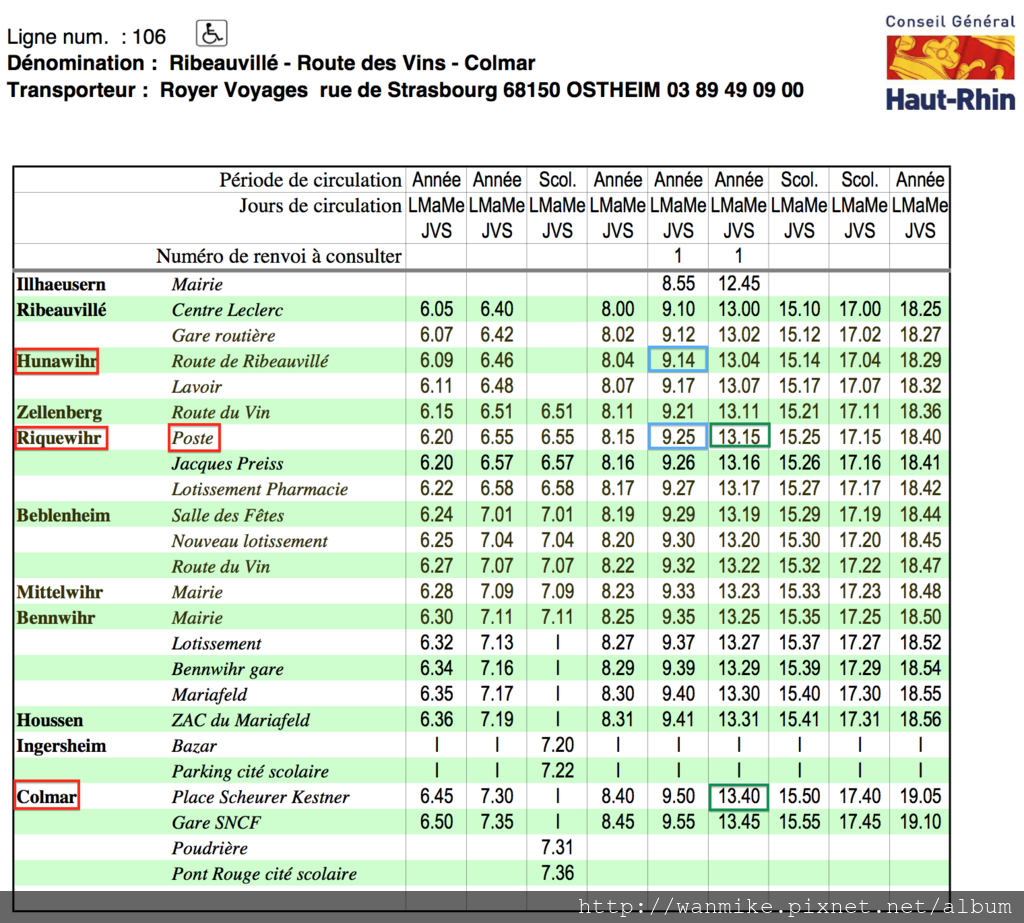This screenshot has height=923, width=1024.
Task: Click the Zellenberg town name
Action: coord(59,412)
